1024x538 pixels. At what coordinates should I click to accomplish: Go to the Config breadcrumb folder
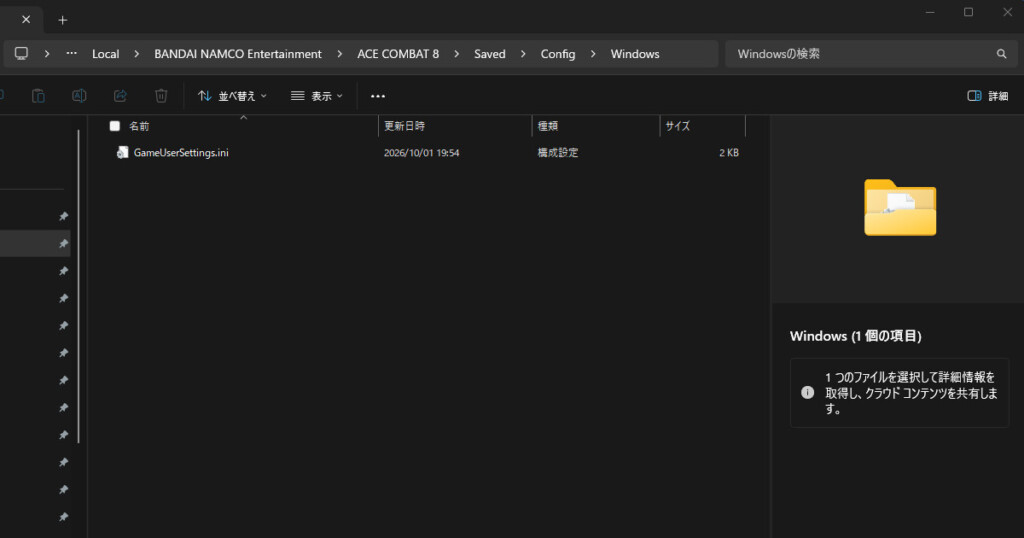tap(558, 54)
